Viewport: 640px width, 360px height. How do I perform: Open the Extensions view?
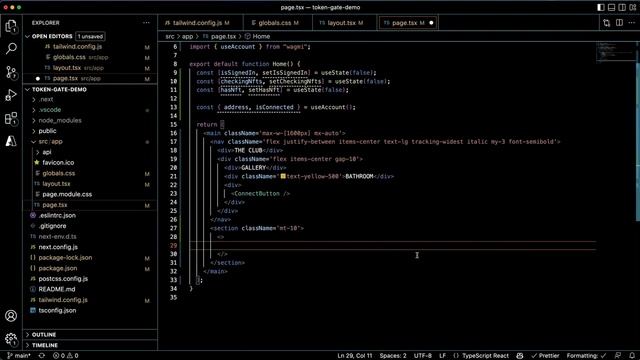point(11,118)
